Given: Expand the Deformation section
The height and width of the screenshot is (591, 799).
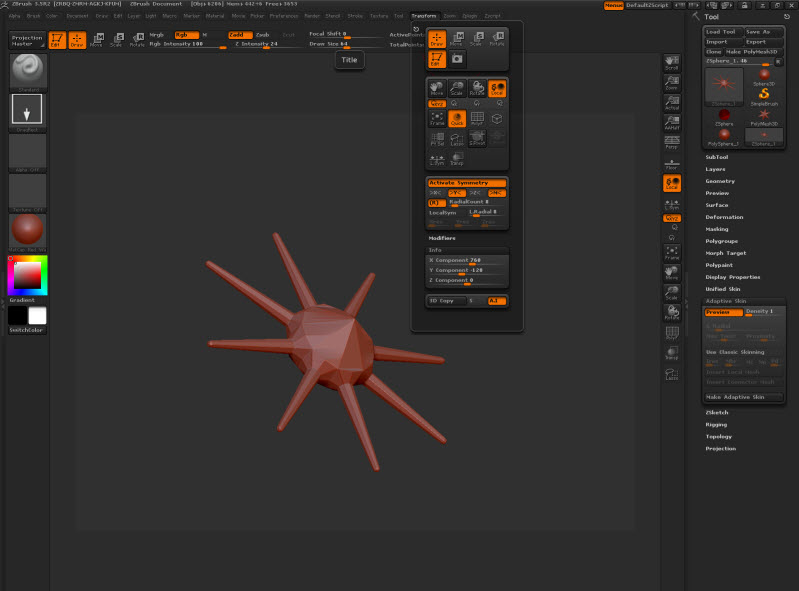Looking at the screenshot, I should (x=724, y=217).
